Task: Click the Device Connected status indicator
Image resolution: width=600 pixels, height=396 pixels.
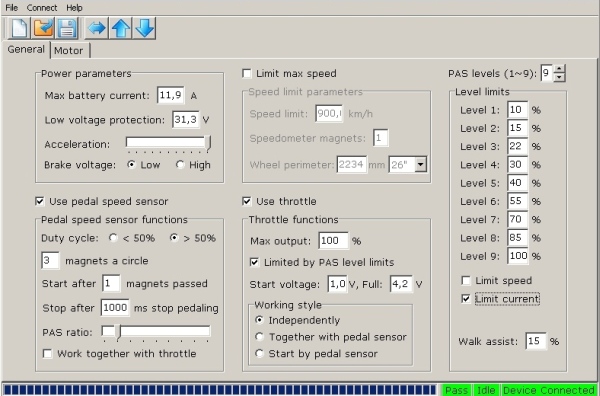Action: pyautogui.click(x=549, y=390)
